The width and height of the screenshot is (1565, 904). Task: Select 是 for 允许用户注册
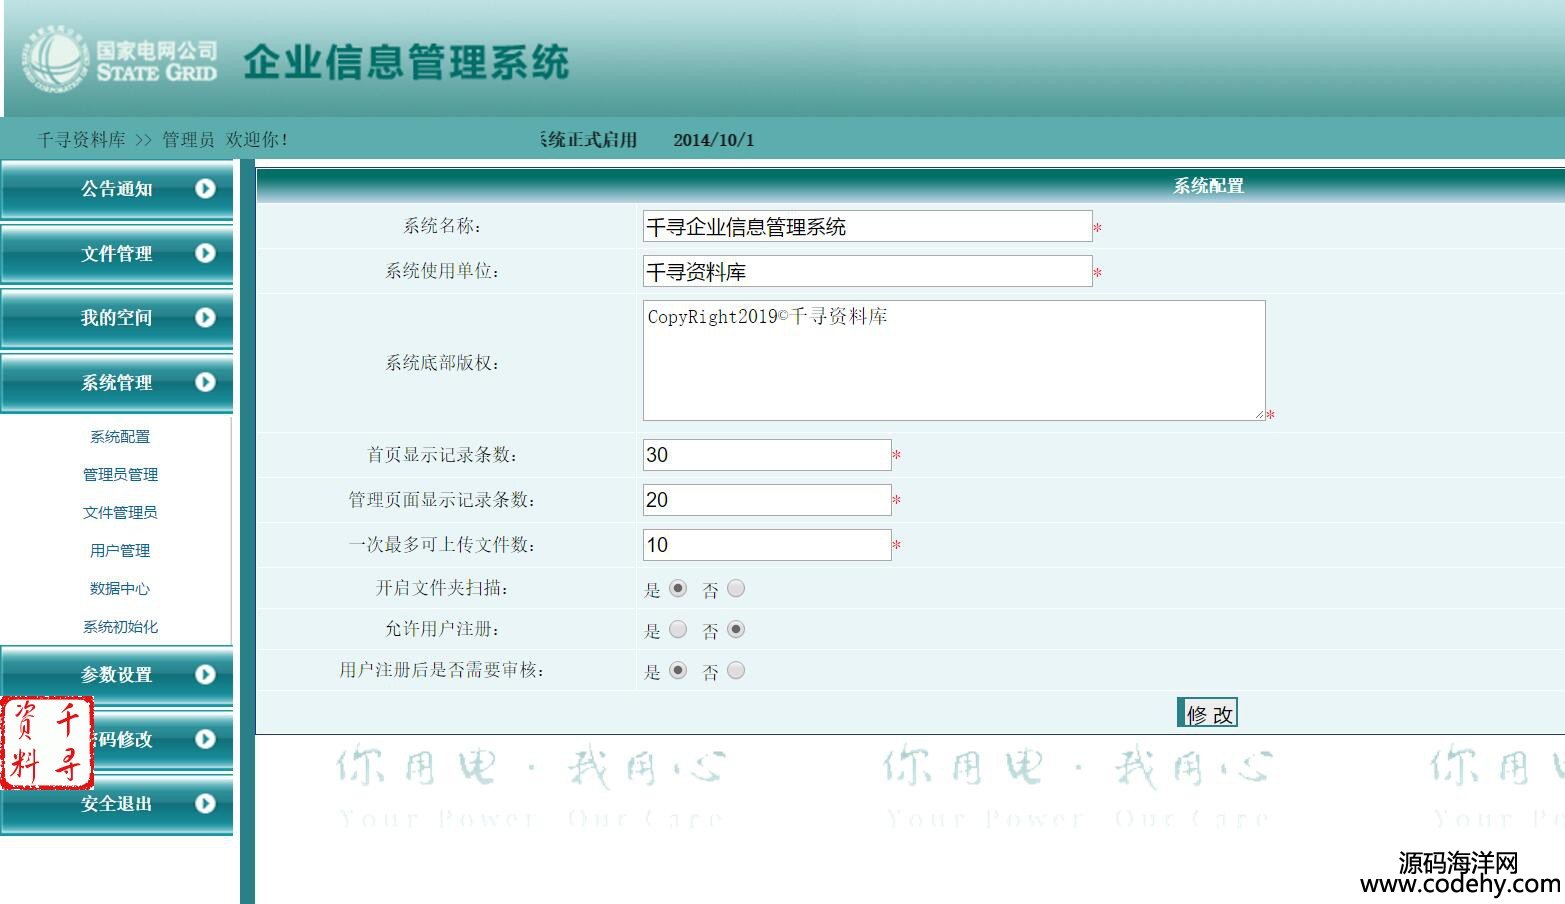point(678,629)
